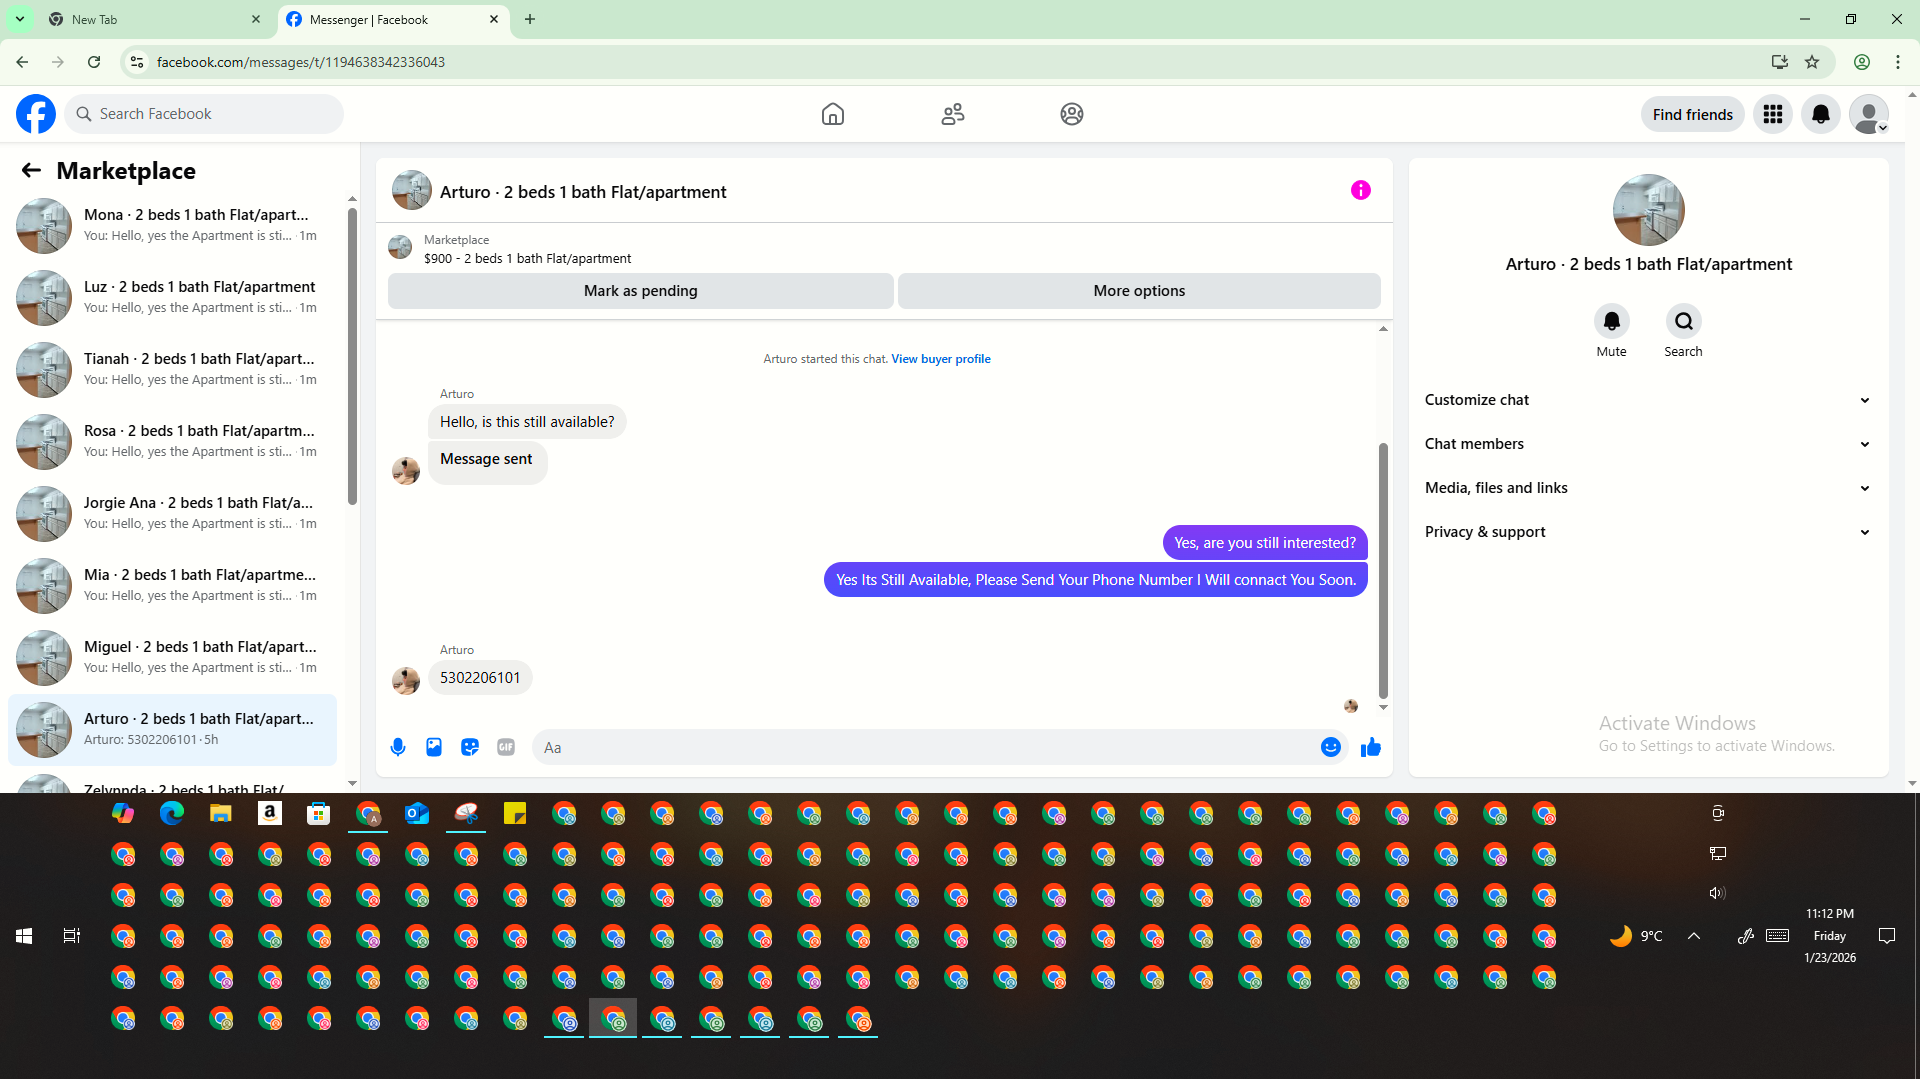Open Mona's conversation in the list
Screen dimensions: 1920x1079
pyautogui.click(x=172, y=225)
